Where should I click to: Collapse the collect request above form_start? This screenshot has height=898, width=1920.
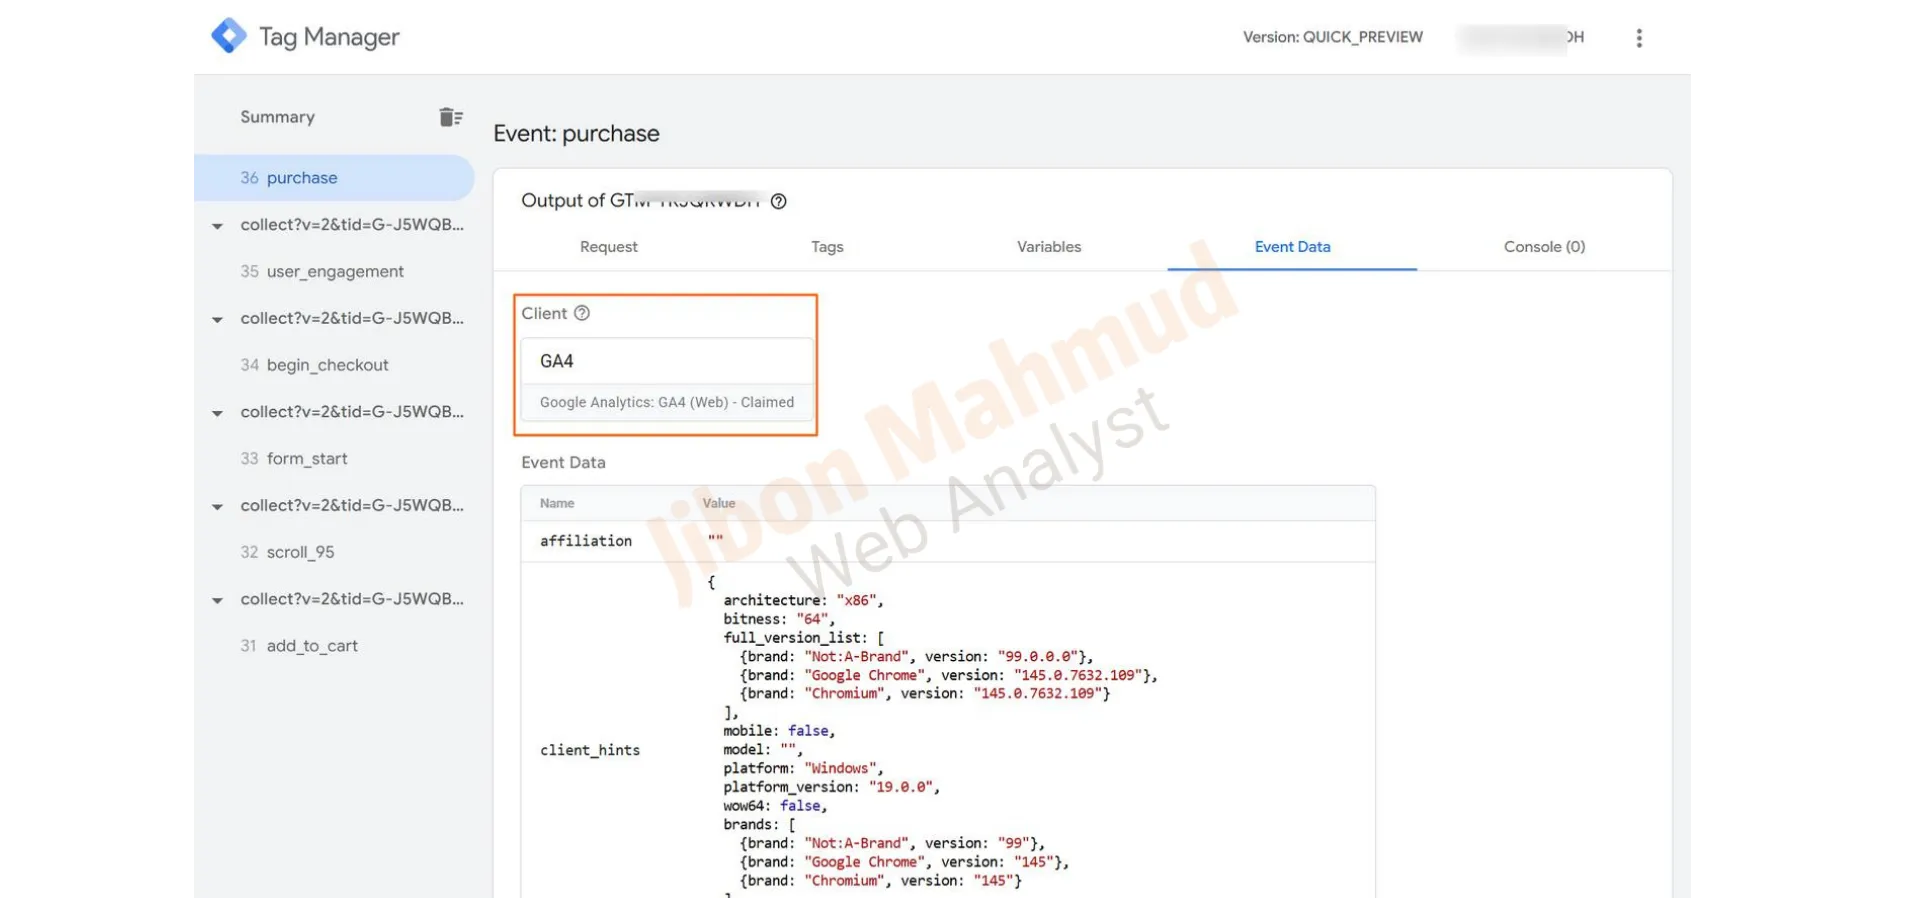(218, 413)
